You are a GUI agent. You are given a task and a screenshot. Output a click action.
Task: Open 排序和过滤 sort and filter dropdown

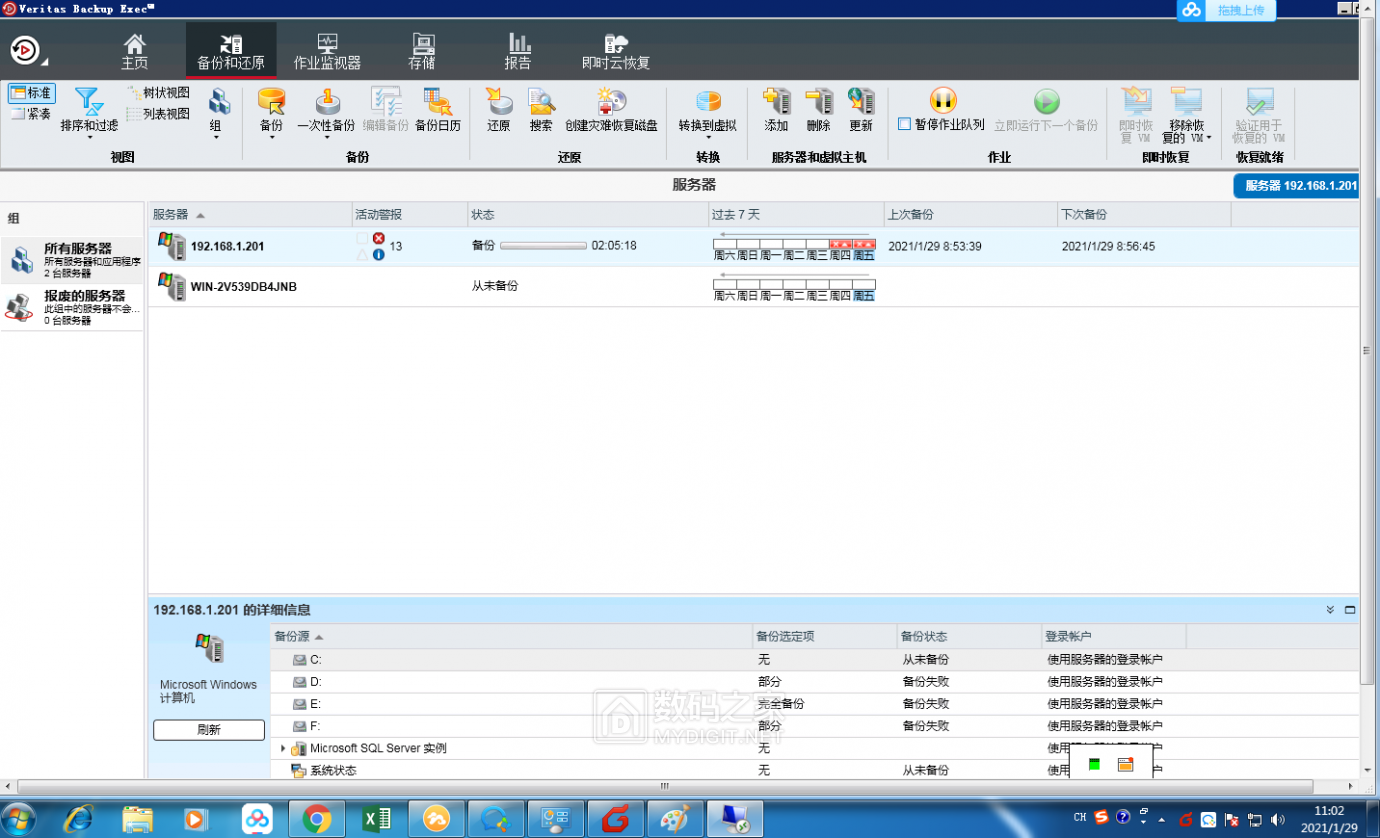point(89,112)
